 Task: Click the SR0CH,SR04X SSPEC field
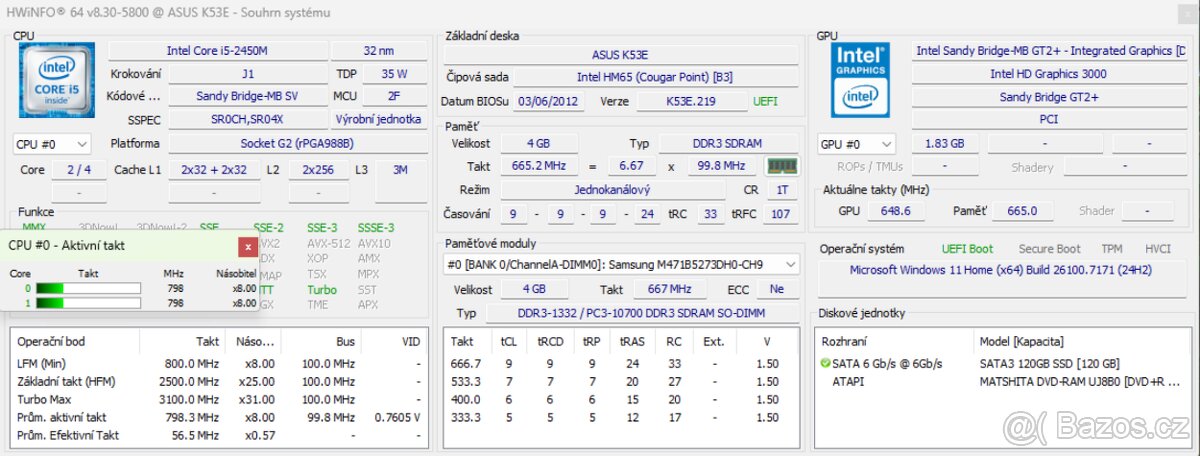(x=247, y=119)
